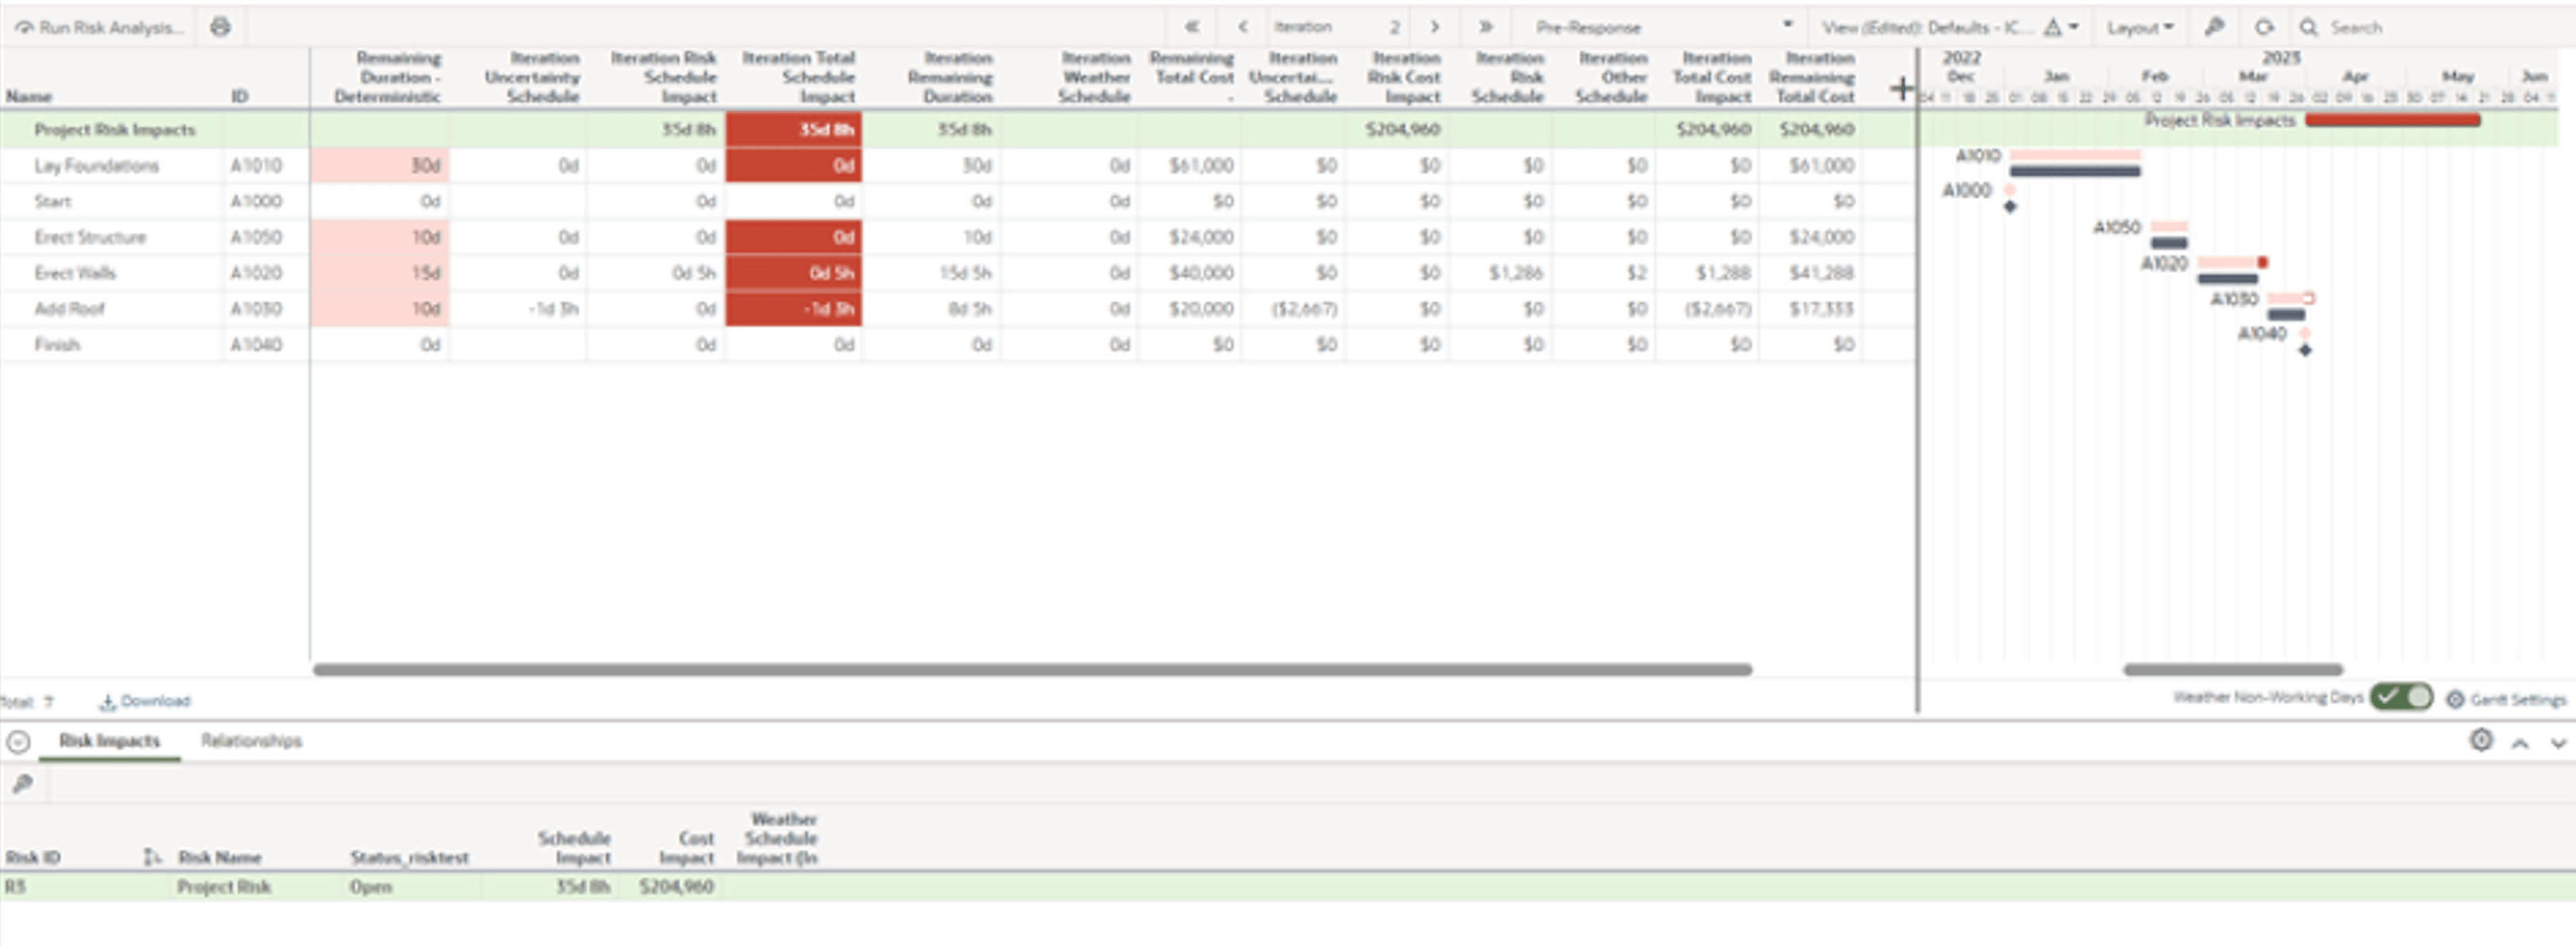Go to next iteration arrow
The height and width of the screenshot is (946, 2576).
pos(1434,27)
